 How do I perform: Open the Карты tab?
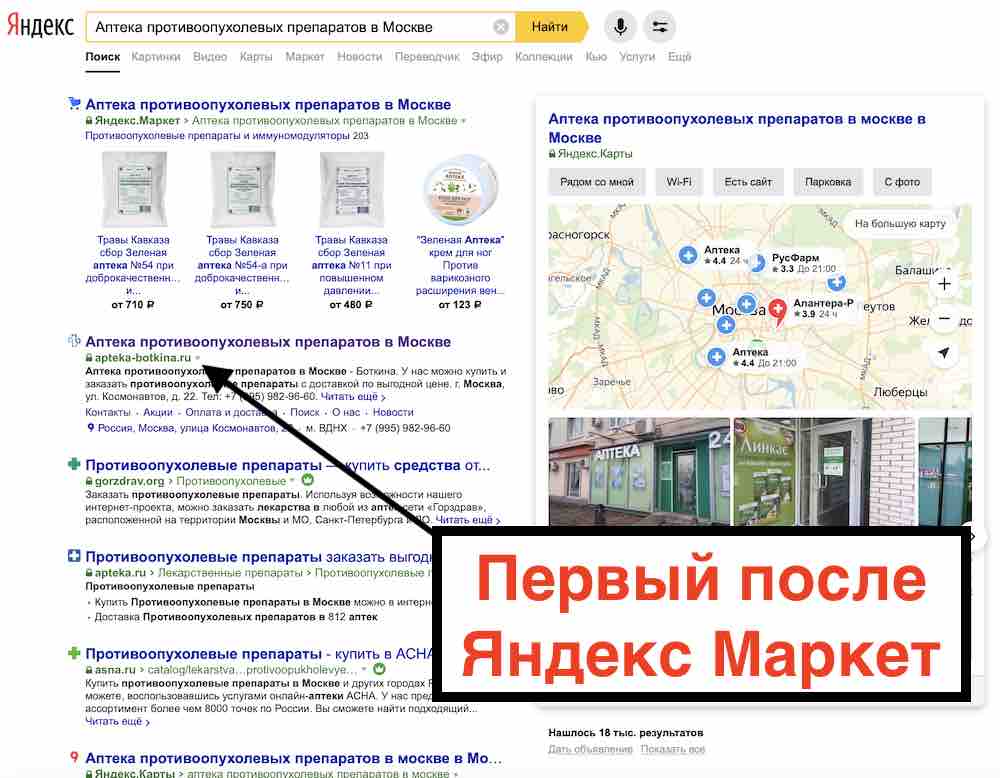(256, 57)
